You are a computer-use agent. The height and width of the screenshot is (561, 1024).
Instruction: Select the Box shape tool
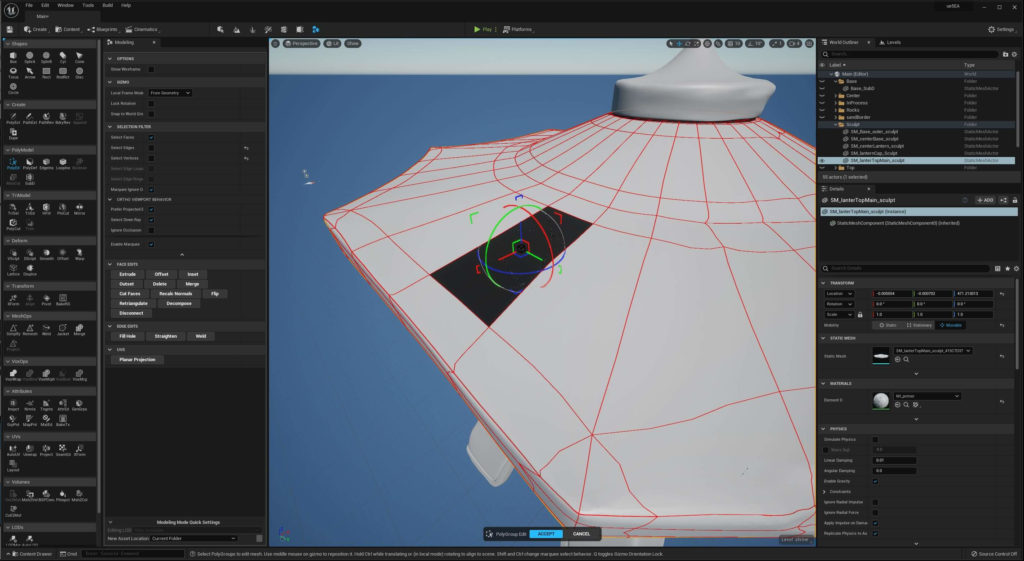click(13, 57)
